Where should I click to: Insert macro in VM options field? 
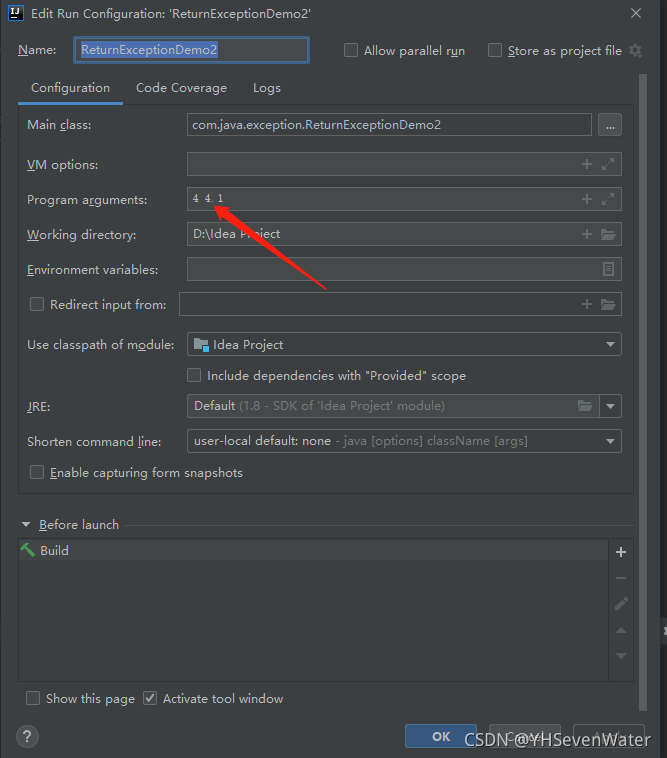coord(587,164)
